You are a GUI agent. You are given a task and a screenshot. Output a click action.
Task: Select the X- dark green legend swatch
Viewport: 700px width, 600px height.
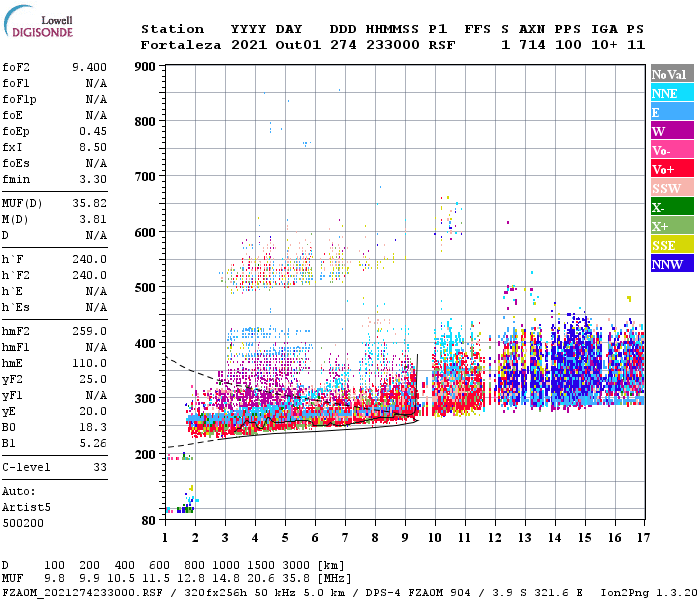click(672, 207)
